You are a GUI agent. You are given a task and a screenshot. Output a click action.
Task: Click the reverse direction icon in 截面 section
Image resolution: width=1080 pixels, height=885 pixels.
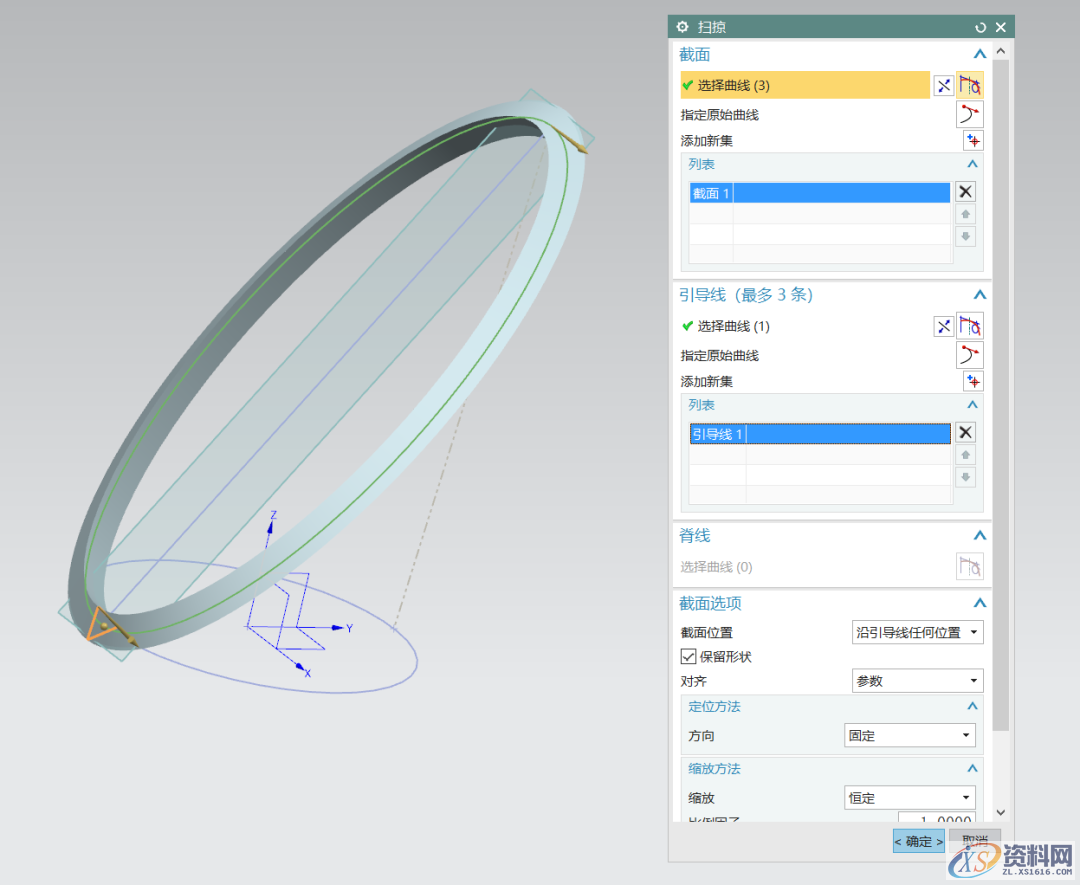pyautogui.click(x=943, y=86)
